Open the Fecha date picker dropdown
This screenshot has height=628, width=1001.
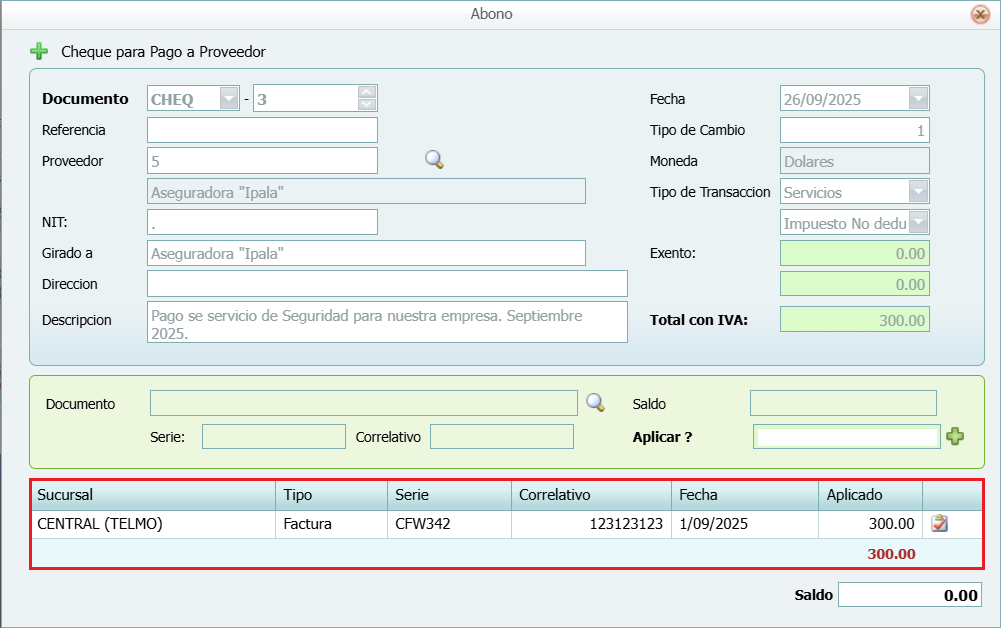pos(919,99)
